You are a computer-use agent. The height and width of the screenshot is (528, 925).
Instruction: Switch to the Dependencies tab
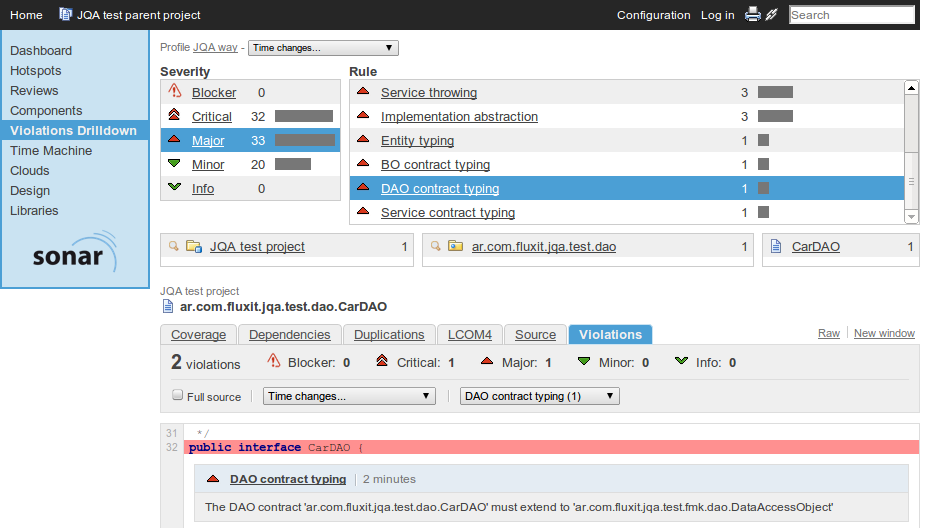pos(290,334)
